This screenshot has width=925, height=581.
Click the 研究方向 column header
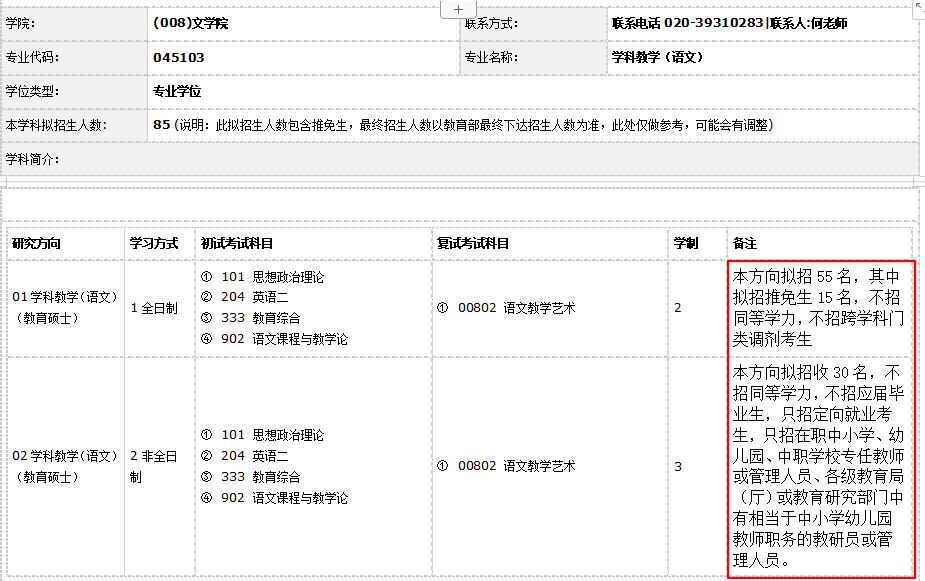(36, 243)
